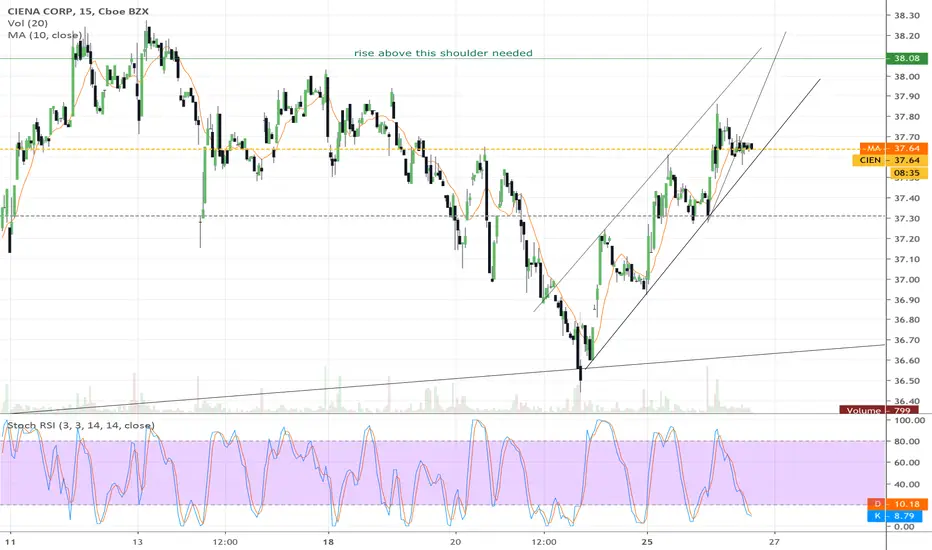
Task: Select the Vol (20) indicator label
Action: (27, 23)
